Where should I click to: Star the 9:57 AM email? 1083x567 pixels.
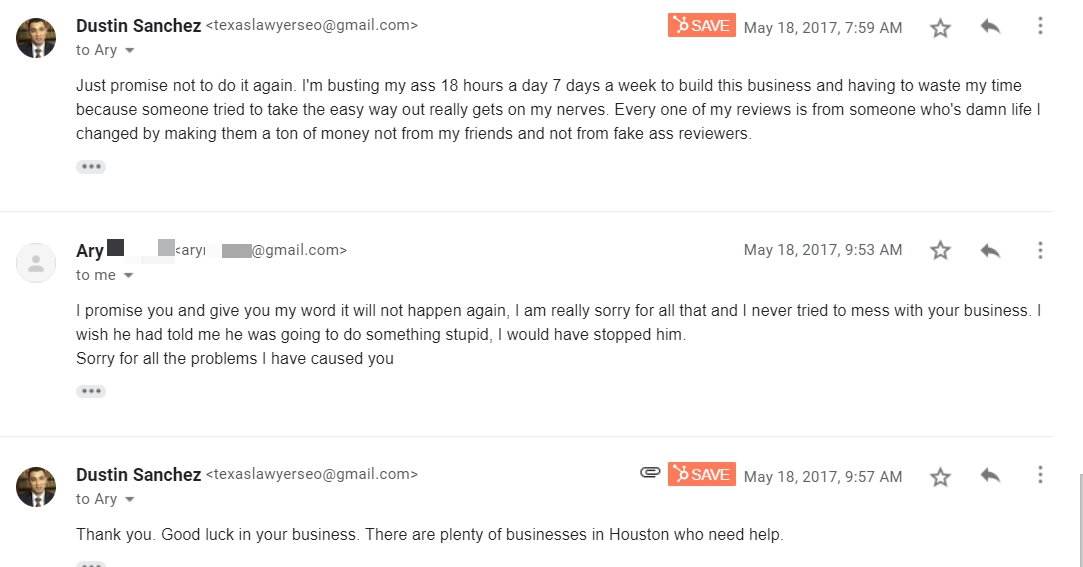940,477
